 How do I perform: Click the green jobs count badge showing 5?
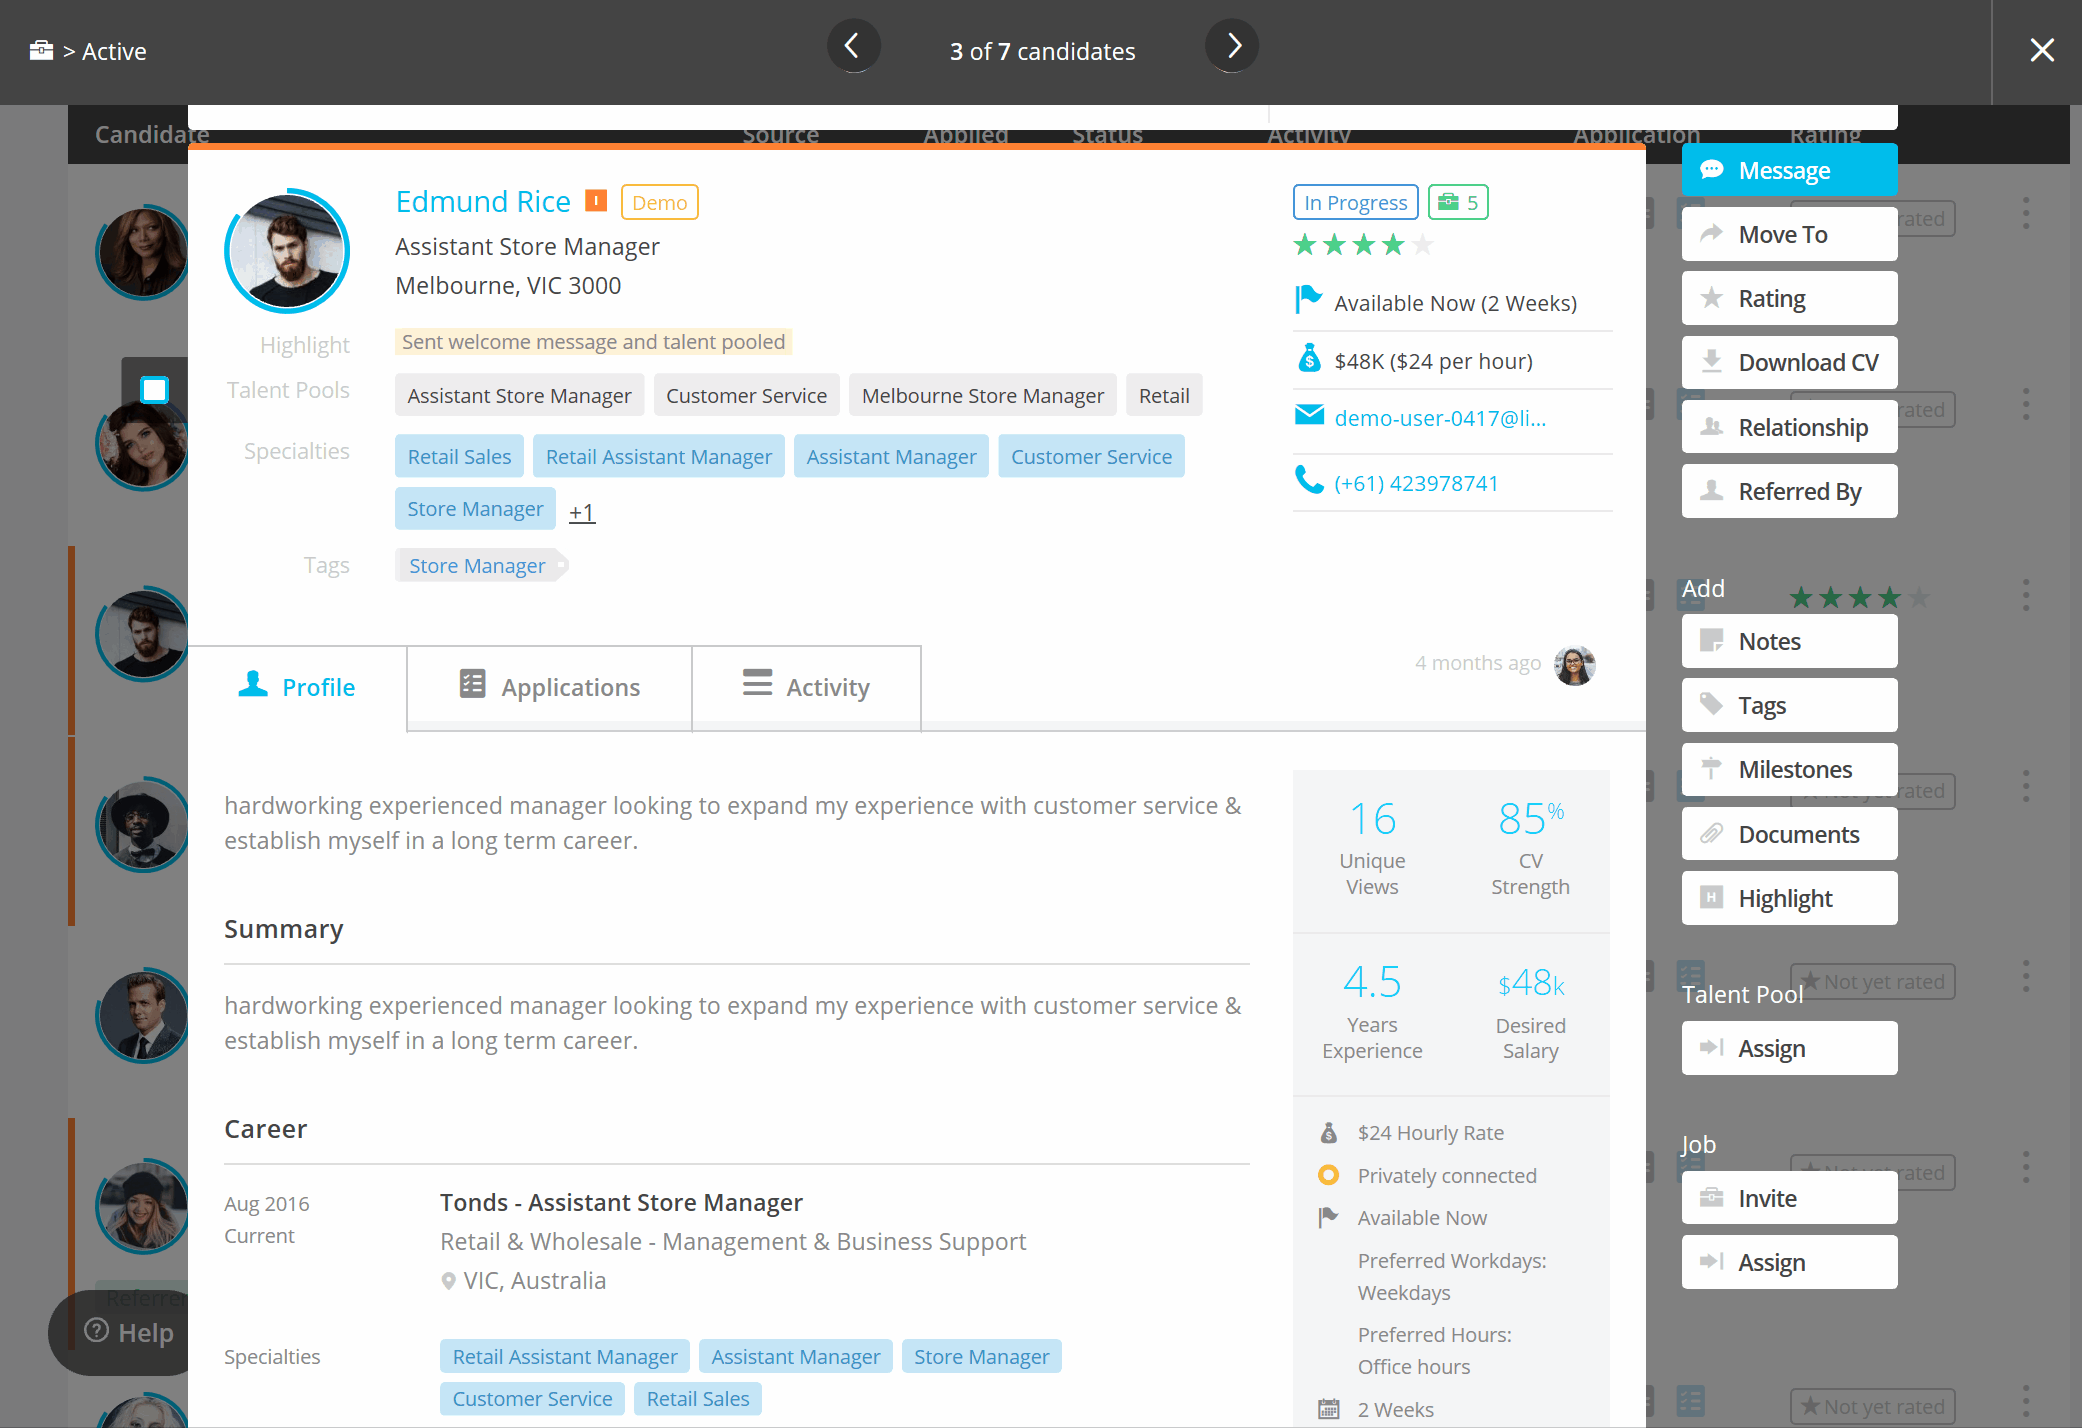[1458, 203]
